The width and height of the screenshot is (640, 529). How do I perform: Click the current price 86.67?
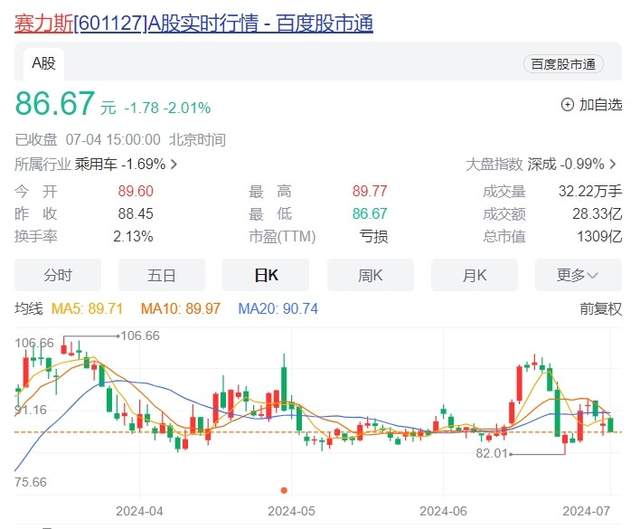pos(55,103)
